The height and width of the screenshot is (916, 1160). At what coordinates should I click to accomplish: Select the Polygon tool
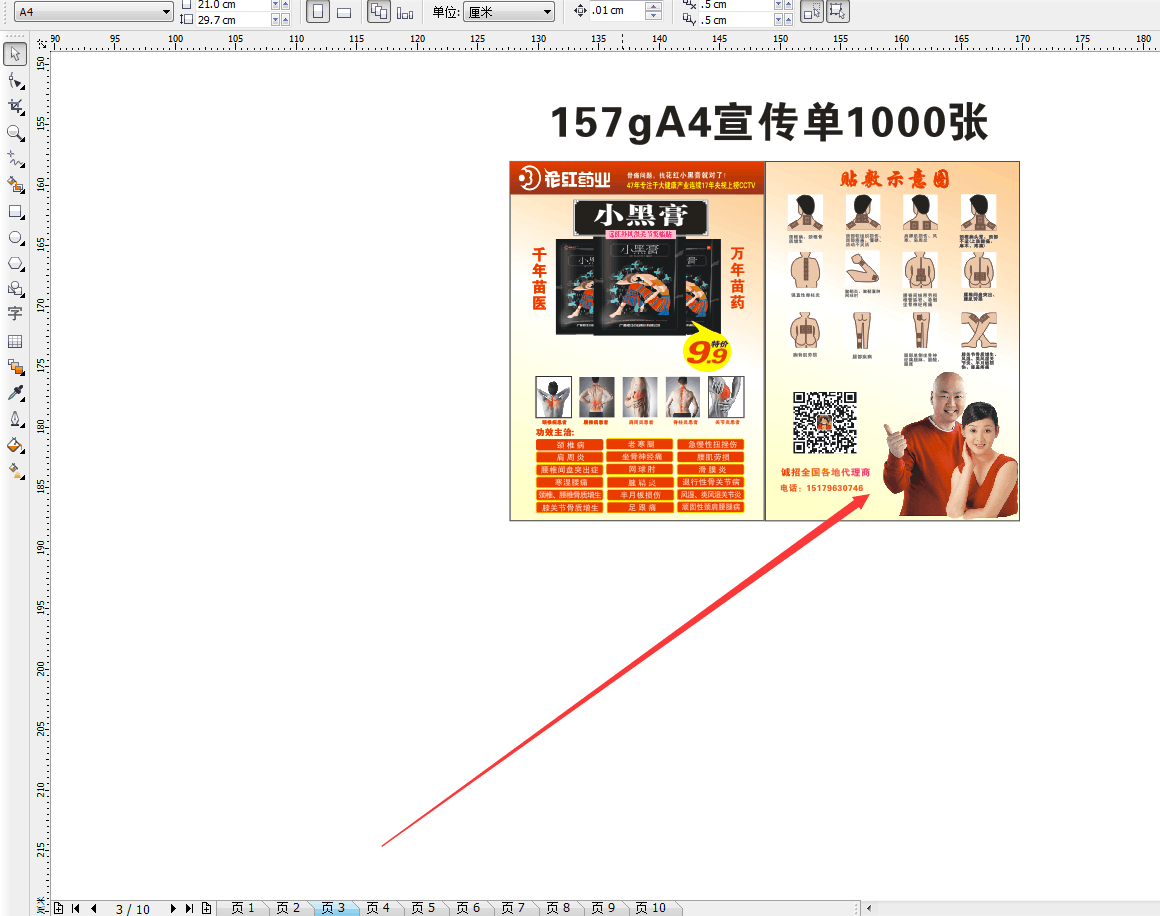pyautogui.click(x=15, y=264)
